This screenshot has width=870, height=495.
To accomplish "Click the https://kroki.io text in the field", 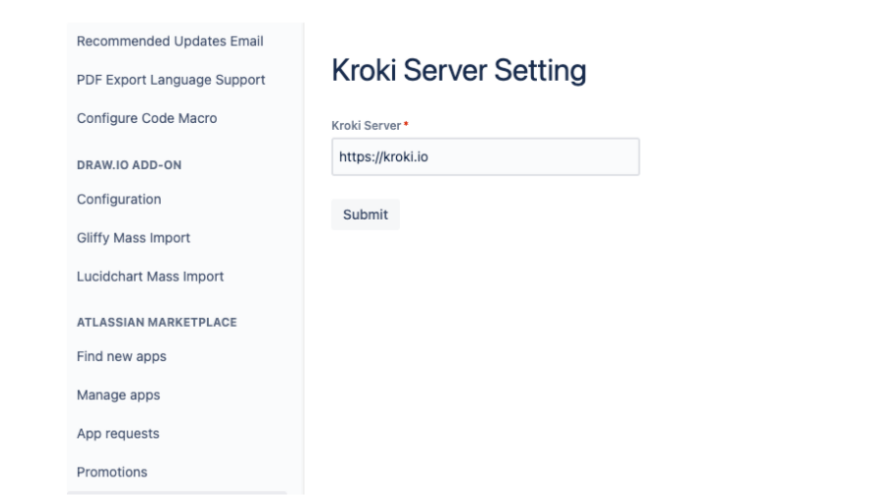I will [x=383, y=157].
